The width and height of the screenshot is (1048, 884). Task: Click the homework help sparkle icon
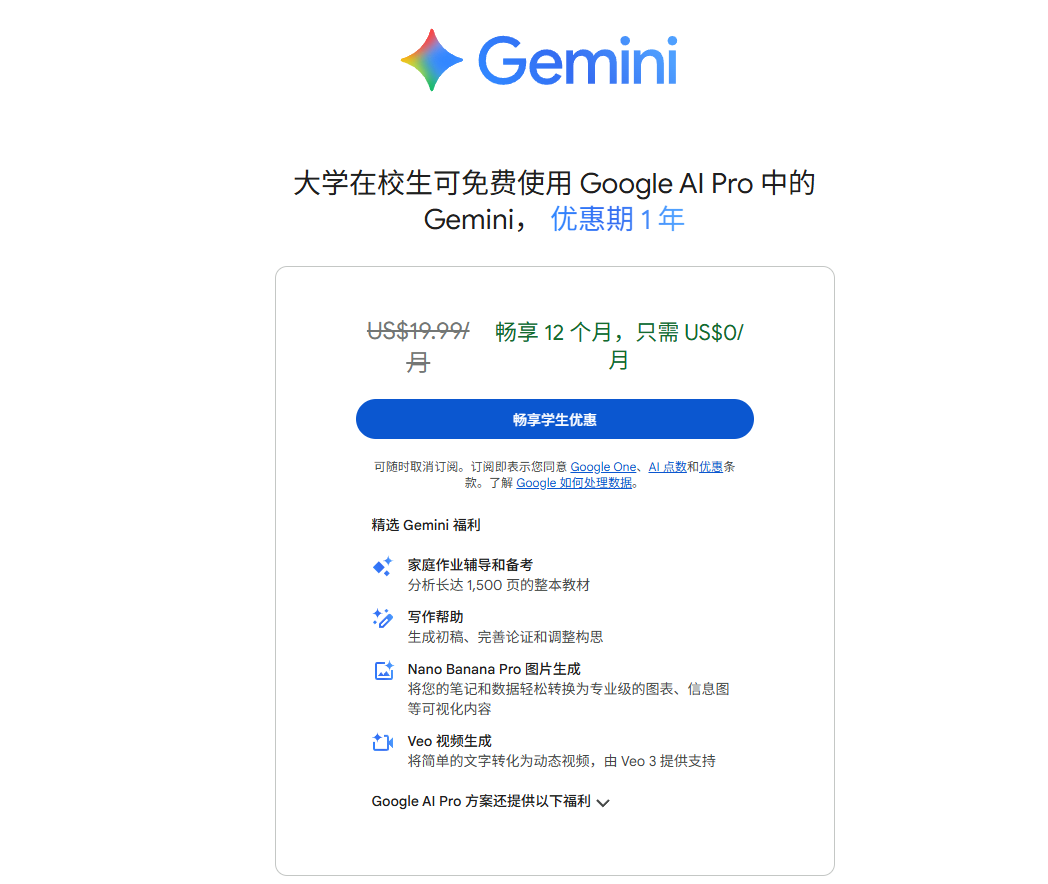pos(383,567)
